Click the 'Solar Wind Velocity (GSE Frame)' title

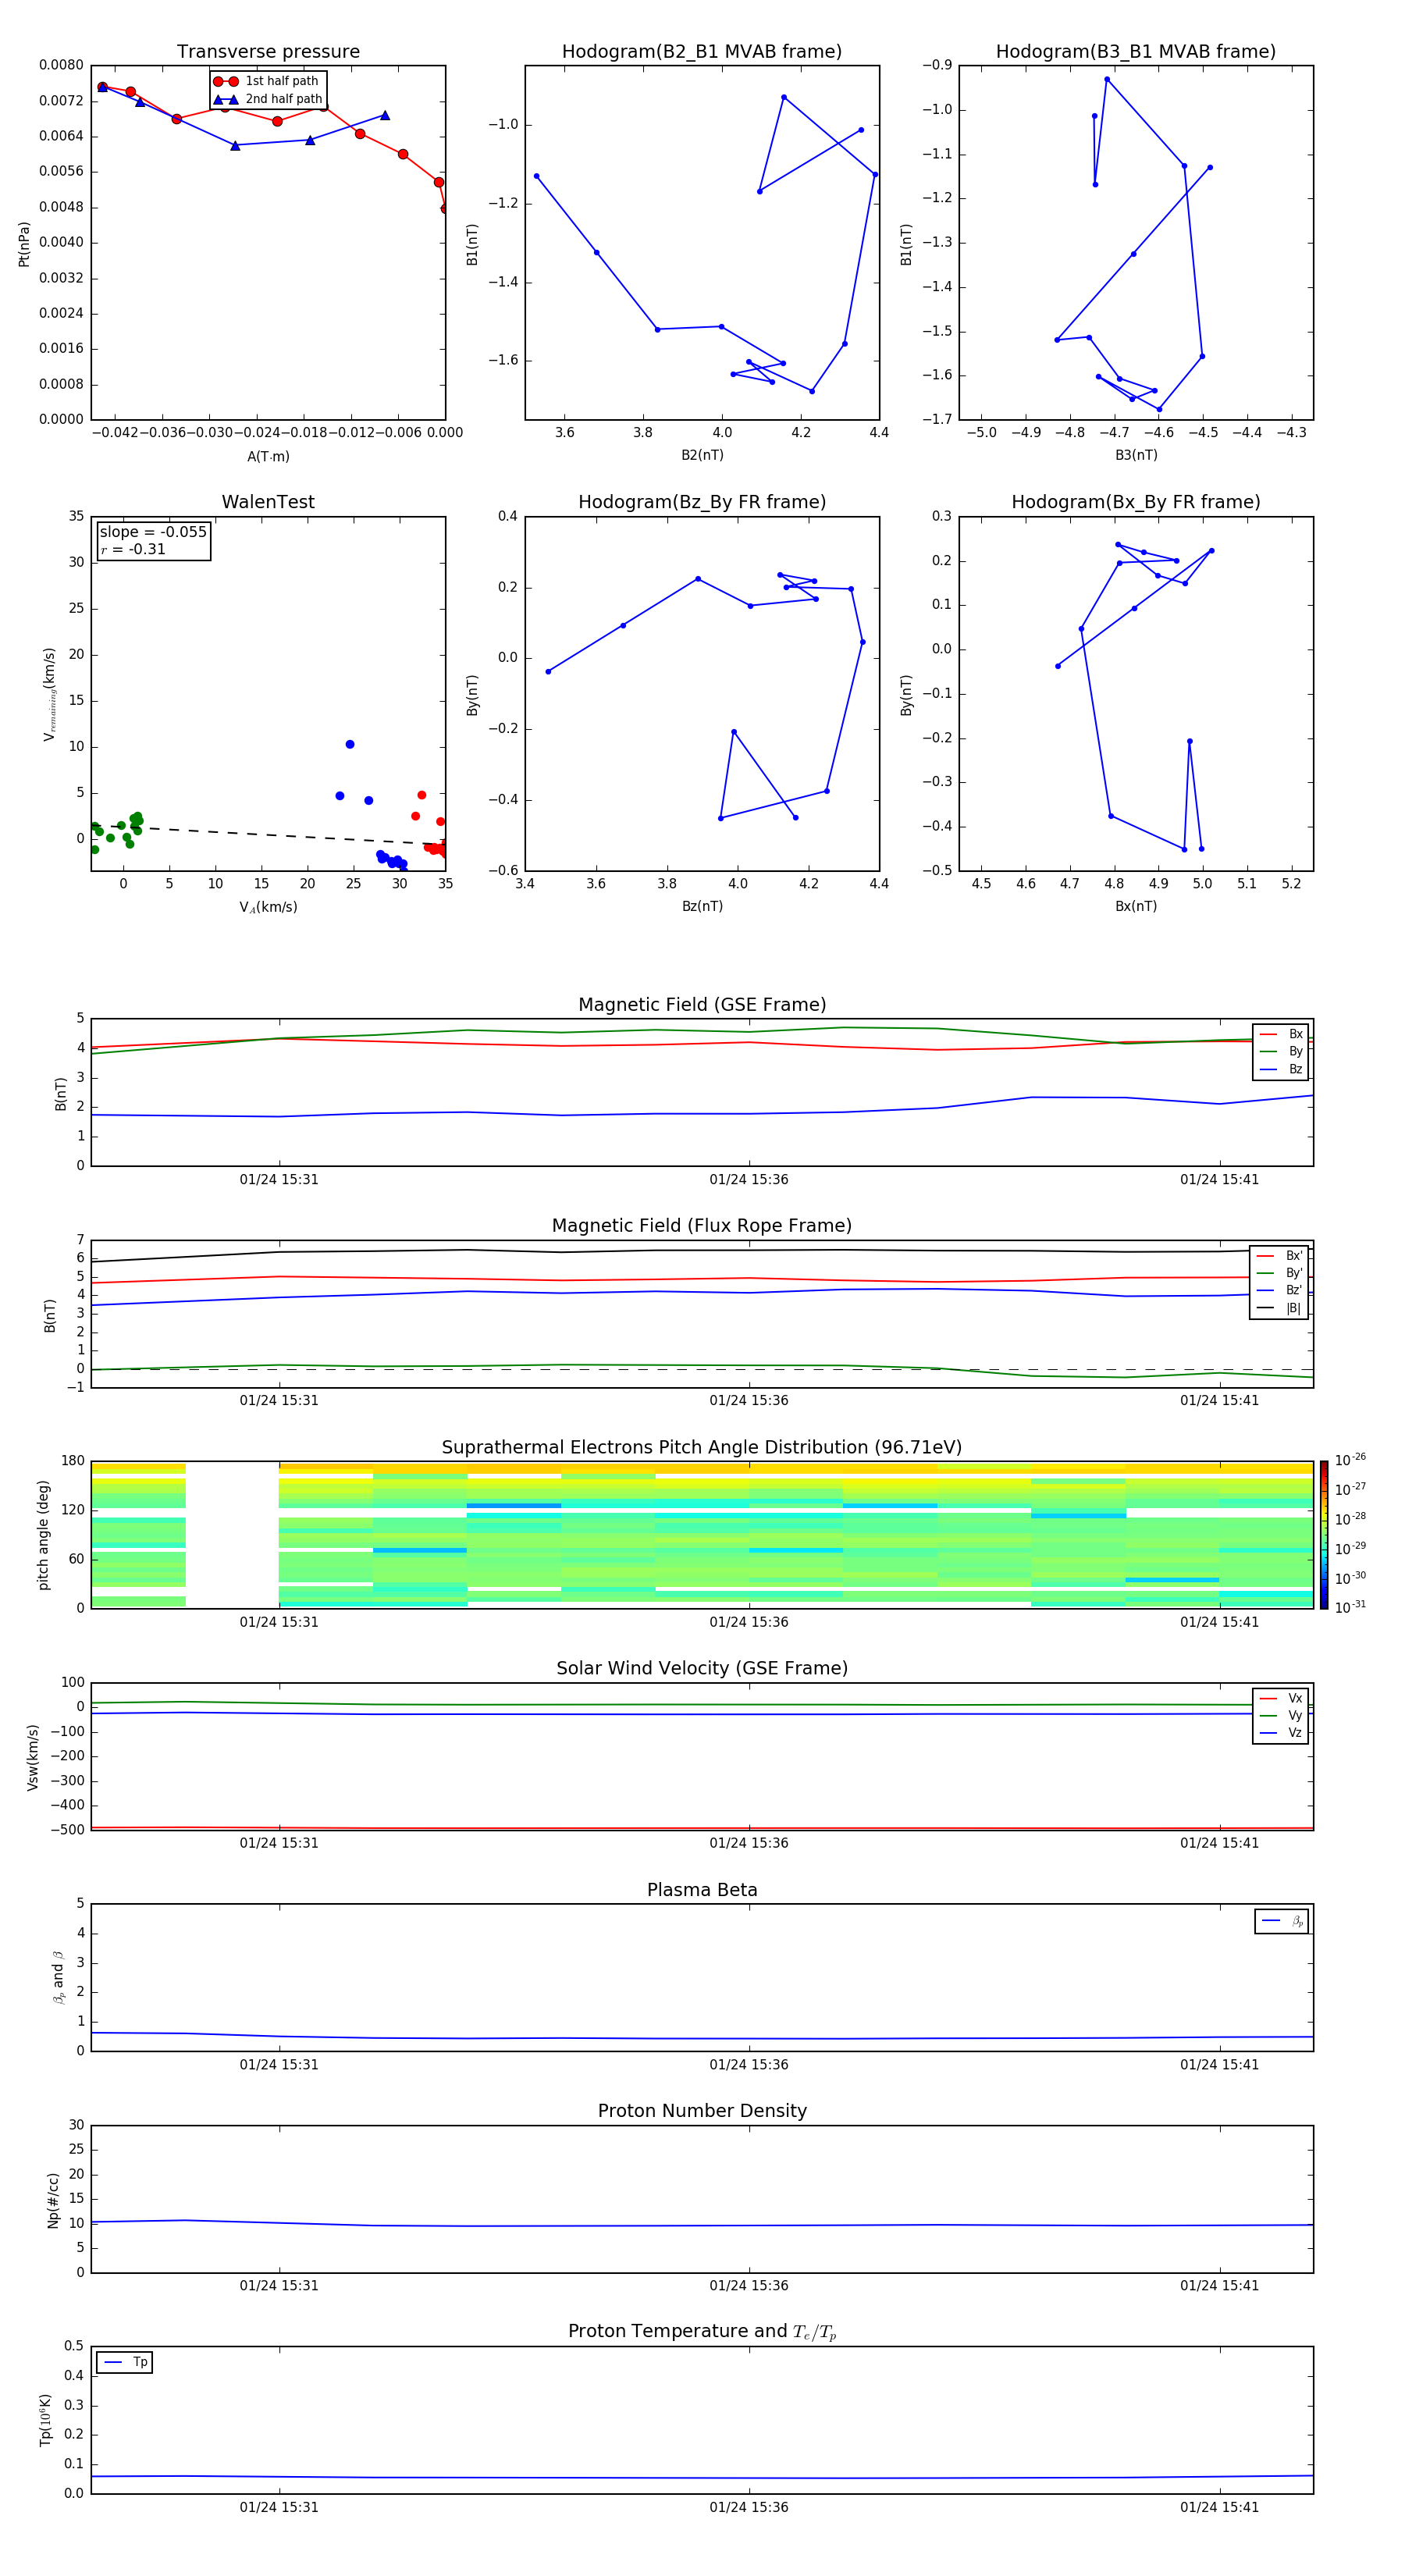click(702, 1669)
